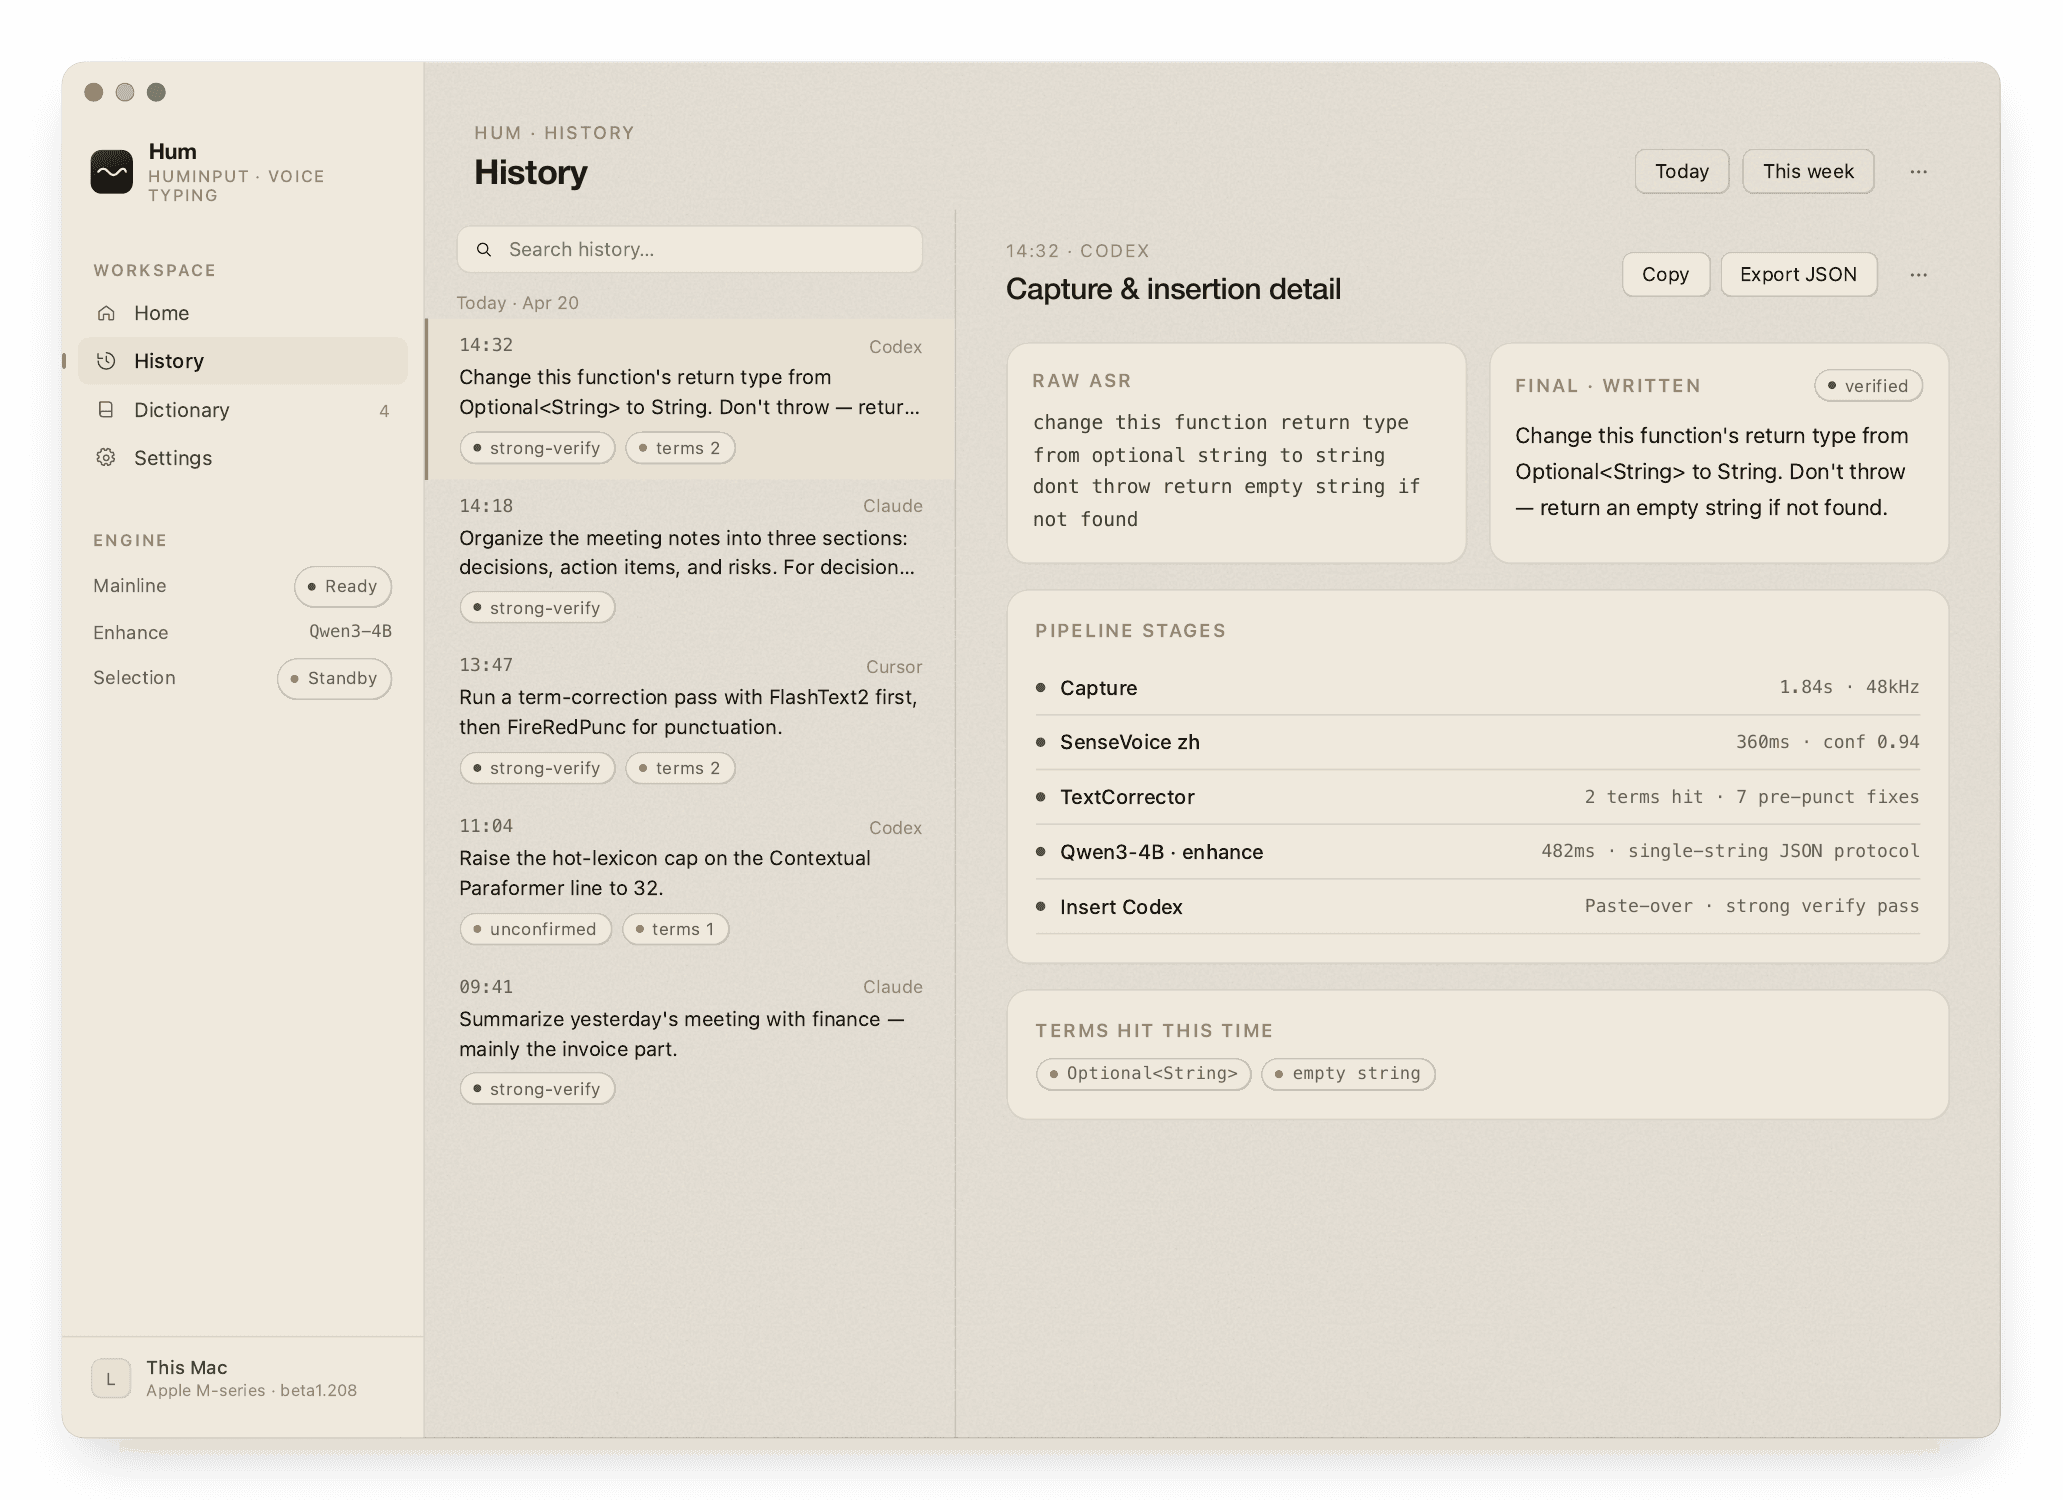This screenshot has height=1500, width=2063.
Task: Filter history to This week
Action: 1808,172
